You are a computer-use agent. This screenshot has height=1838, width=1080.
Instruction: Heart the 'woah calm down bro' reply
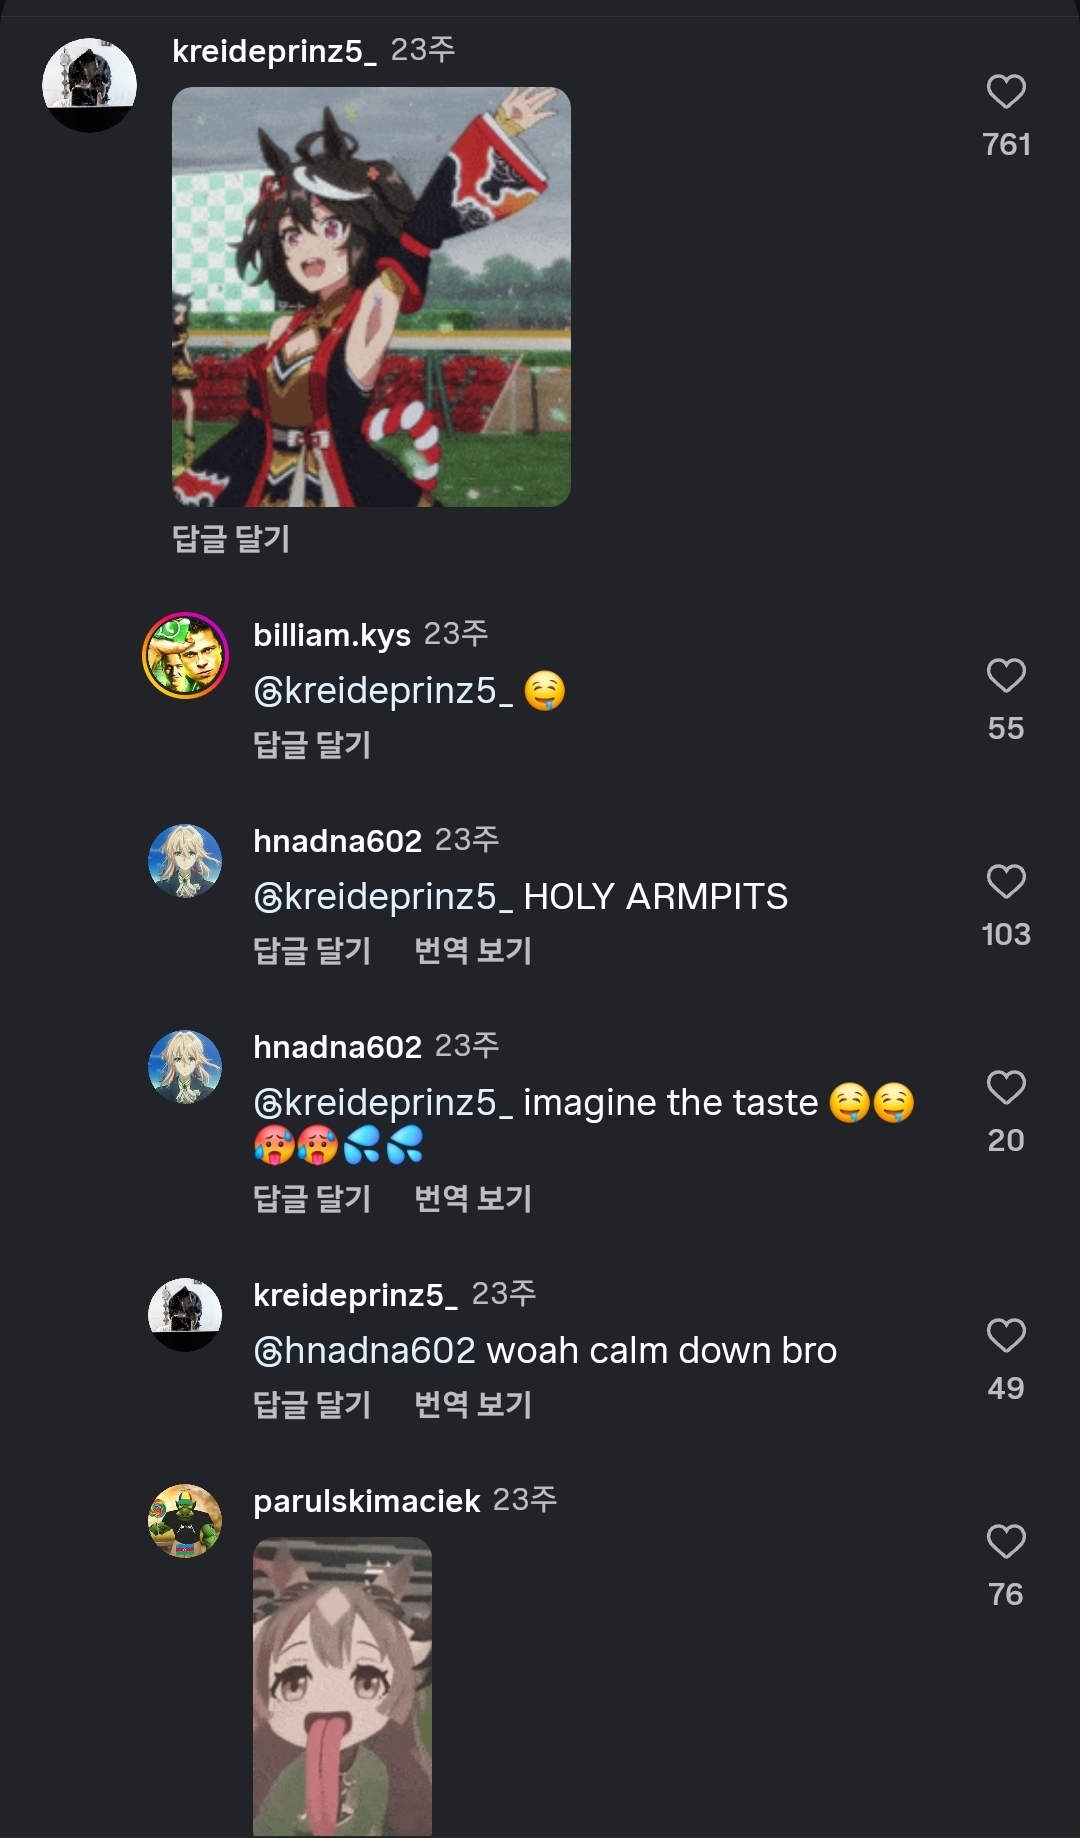(x=1006, y=1336)
